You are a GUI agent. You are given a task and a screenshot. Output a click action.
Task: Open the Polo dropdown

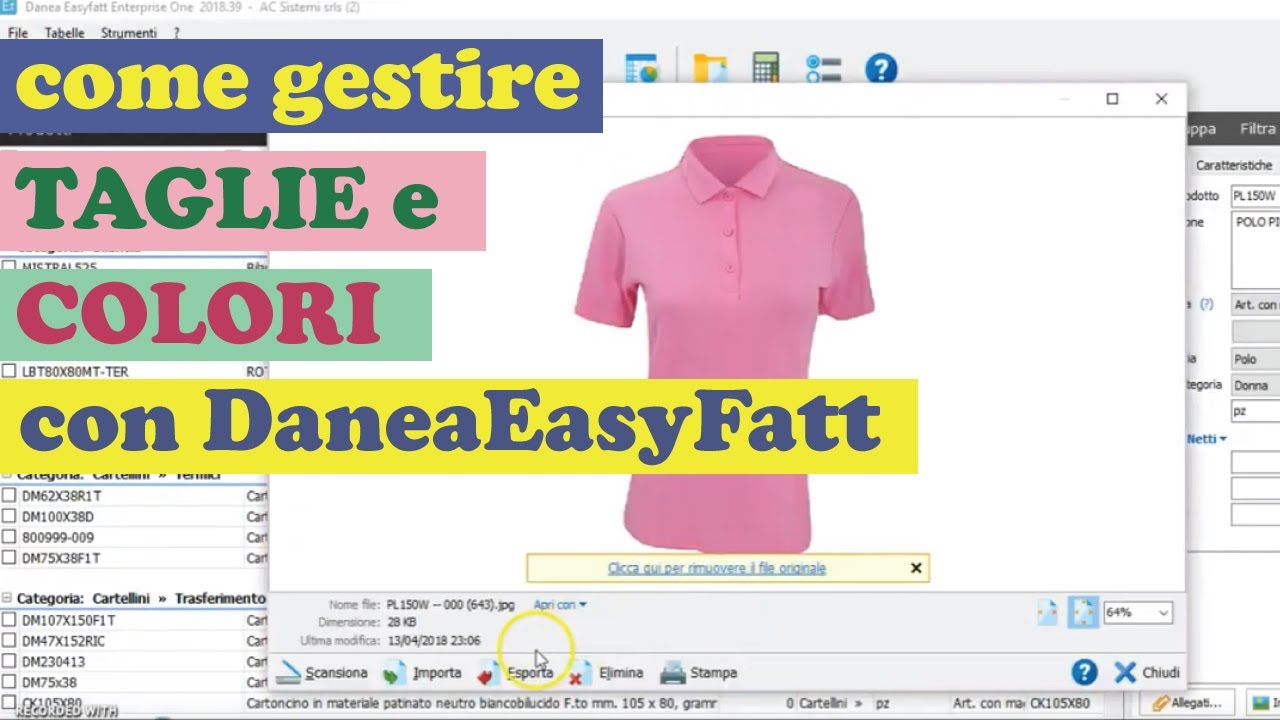pos(1255,359)
